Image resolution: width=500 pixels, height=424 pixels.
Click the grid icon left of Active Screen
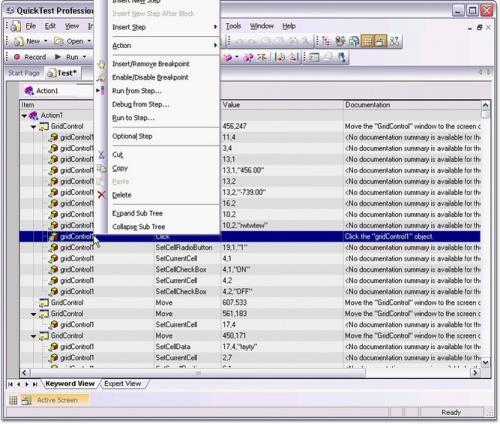pyautogui.click(x=13, y=400)
